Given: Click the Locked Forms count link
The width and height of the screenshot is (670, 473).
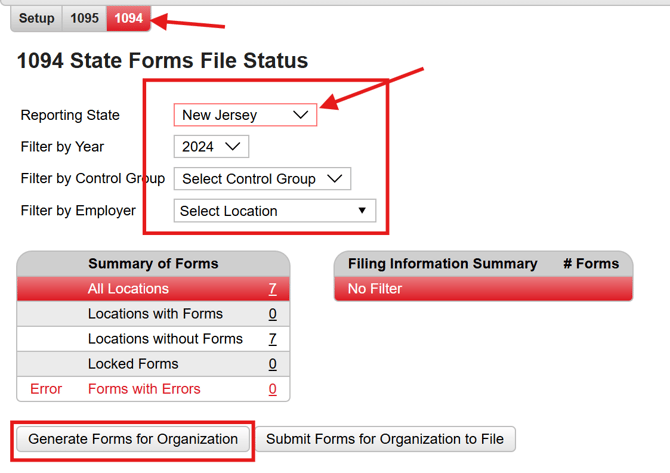Looking at the screenshot, I should click(272, 364).
